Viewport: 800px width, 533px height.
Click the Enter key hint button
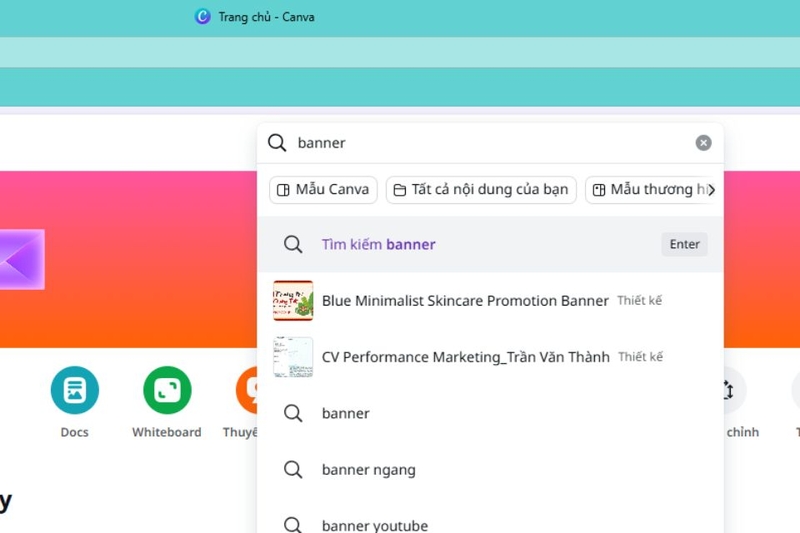(x=684, y=244)
